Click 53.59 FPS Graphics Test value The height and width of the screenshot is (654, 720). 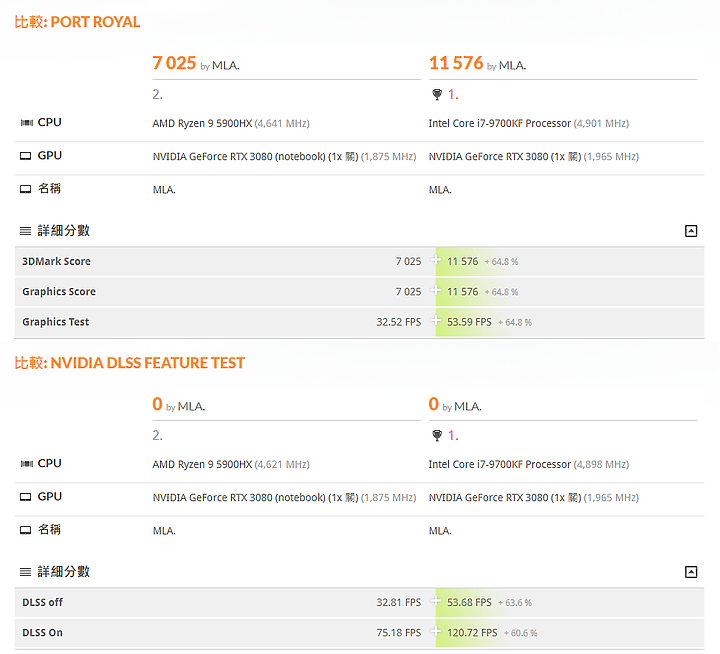[x=469, y=322]
